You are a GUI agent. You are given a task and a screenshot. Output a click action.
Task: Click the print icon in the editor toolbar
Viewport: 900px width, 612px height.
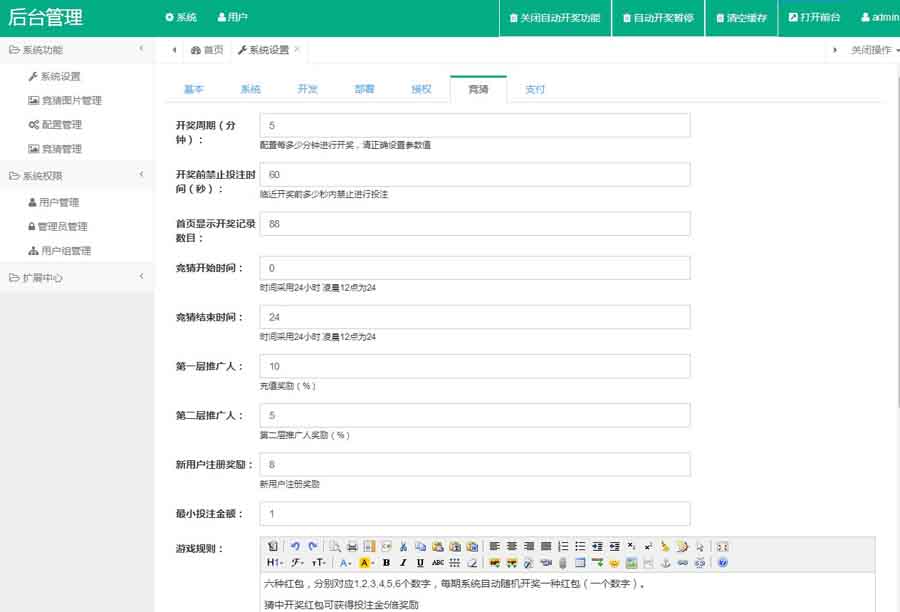click(x=352, y=546)
